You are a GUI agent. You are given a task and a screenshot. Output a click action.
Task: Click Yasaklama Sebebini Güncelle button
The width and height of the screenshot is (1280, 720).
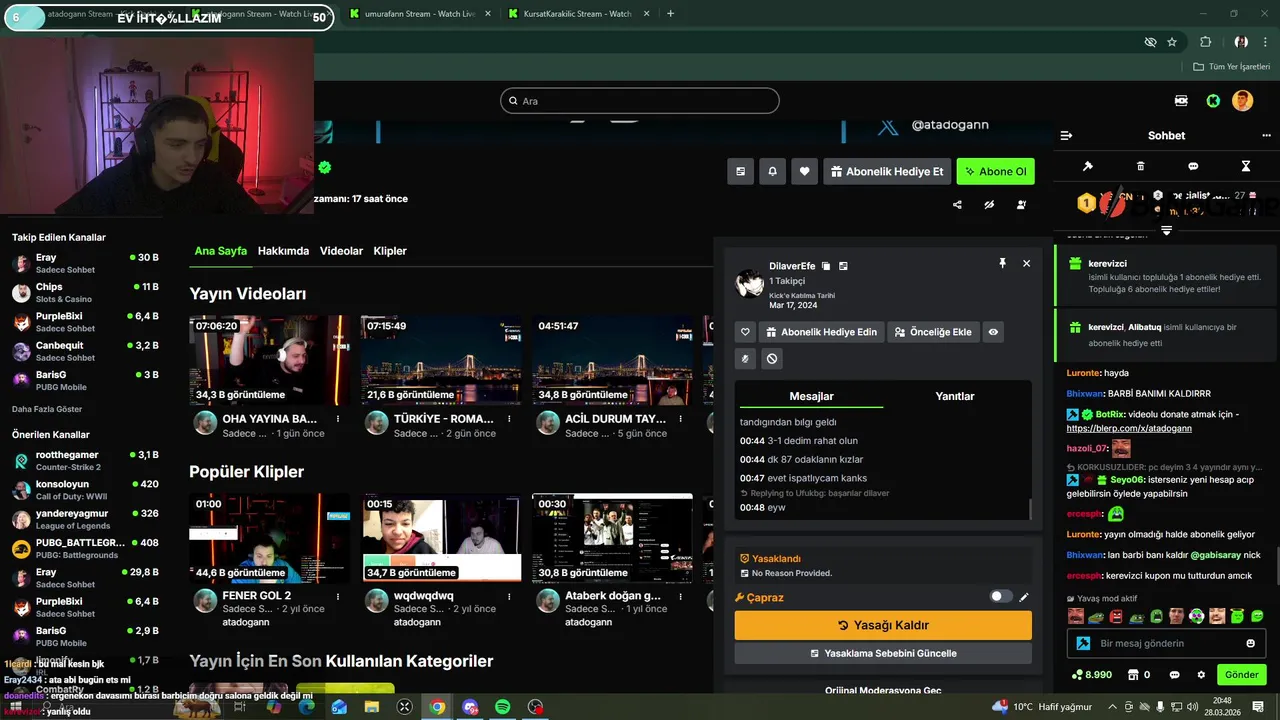coord(883,653)
